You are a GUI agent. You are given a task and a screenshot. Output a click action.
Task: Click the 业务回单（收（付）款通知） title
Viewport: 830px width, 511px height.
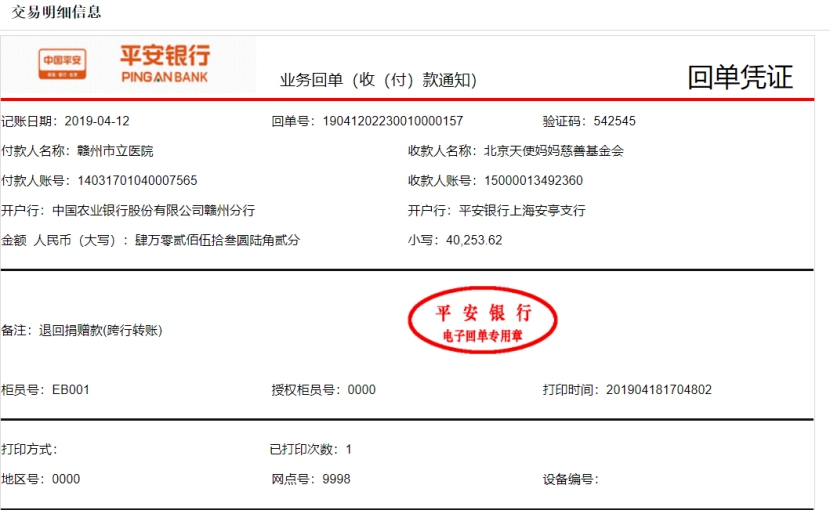pyautogui.click(x=378, y=80)
